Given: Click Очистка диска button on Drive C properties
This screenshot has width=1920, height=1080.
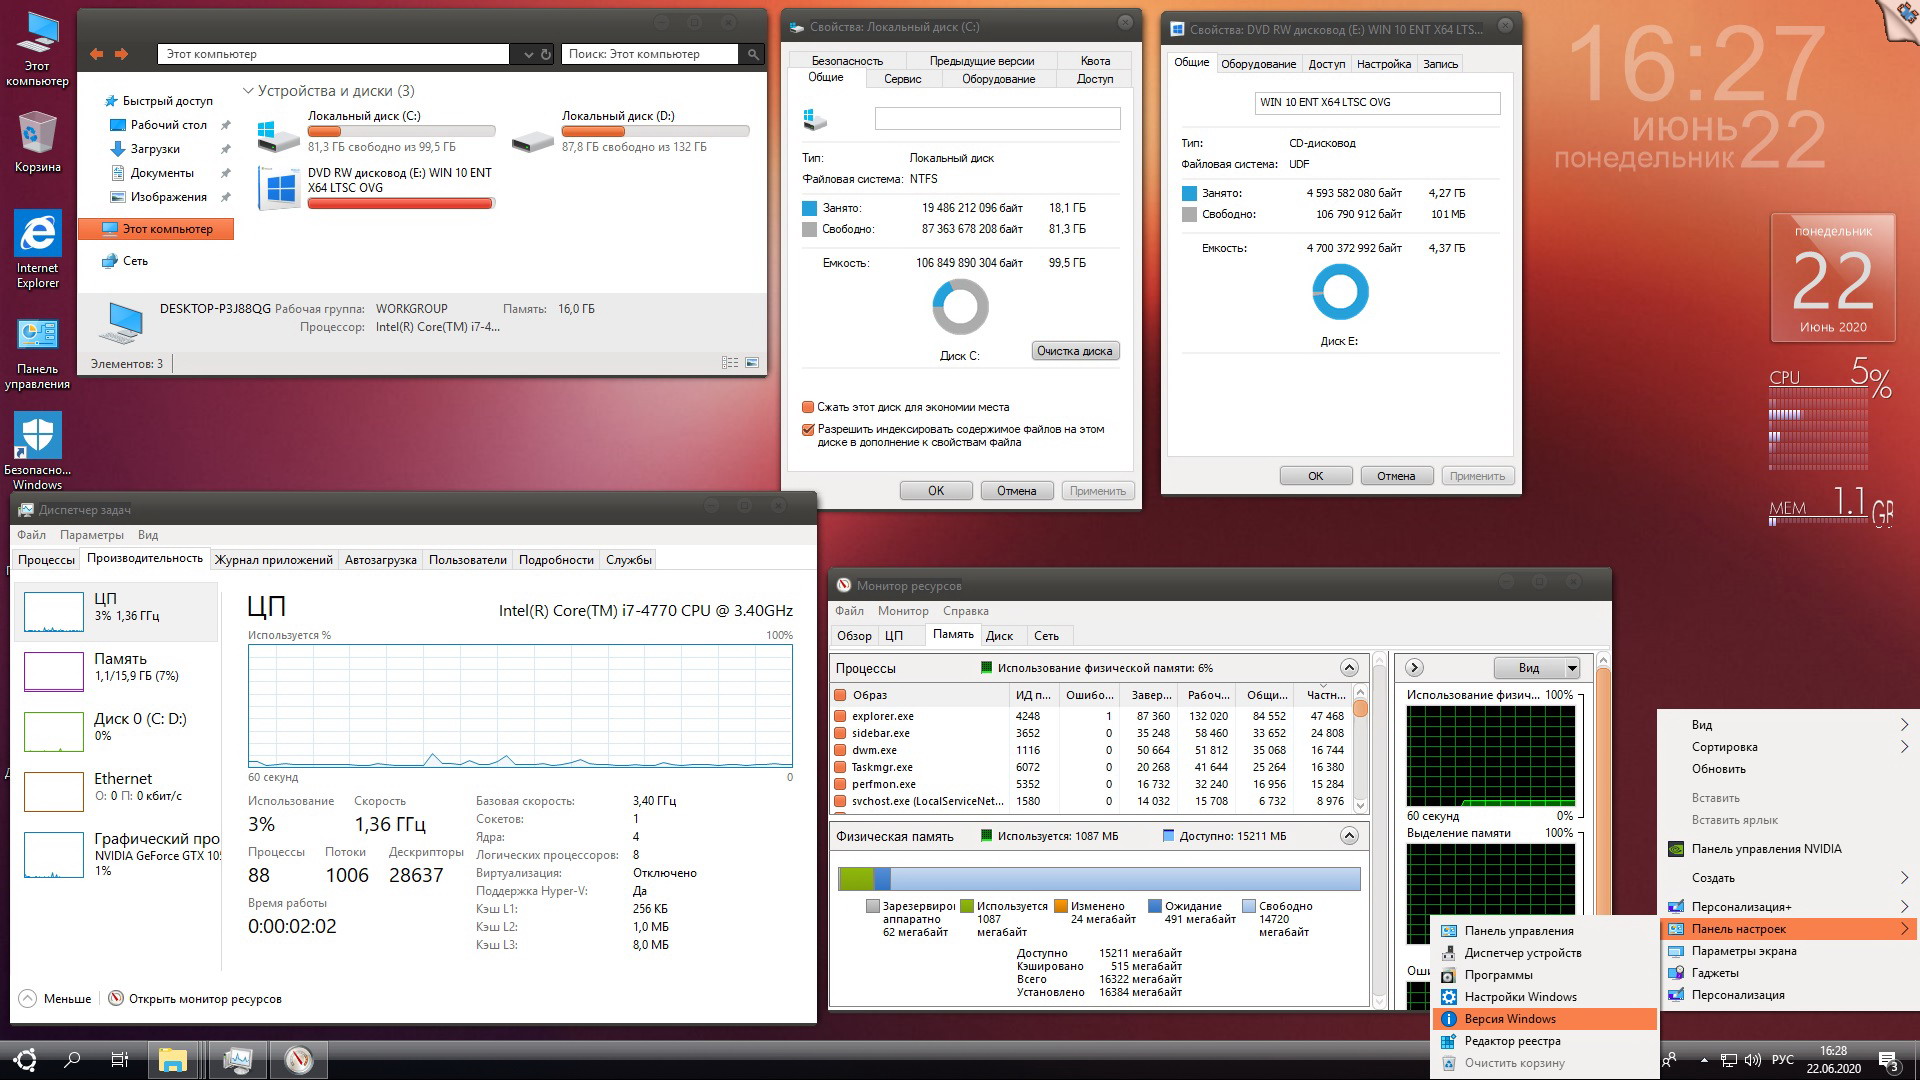Looking at the screenshot, I should point(1075,351).
